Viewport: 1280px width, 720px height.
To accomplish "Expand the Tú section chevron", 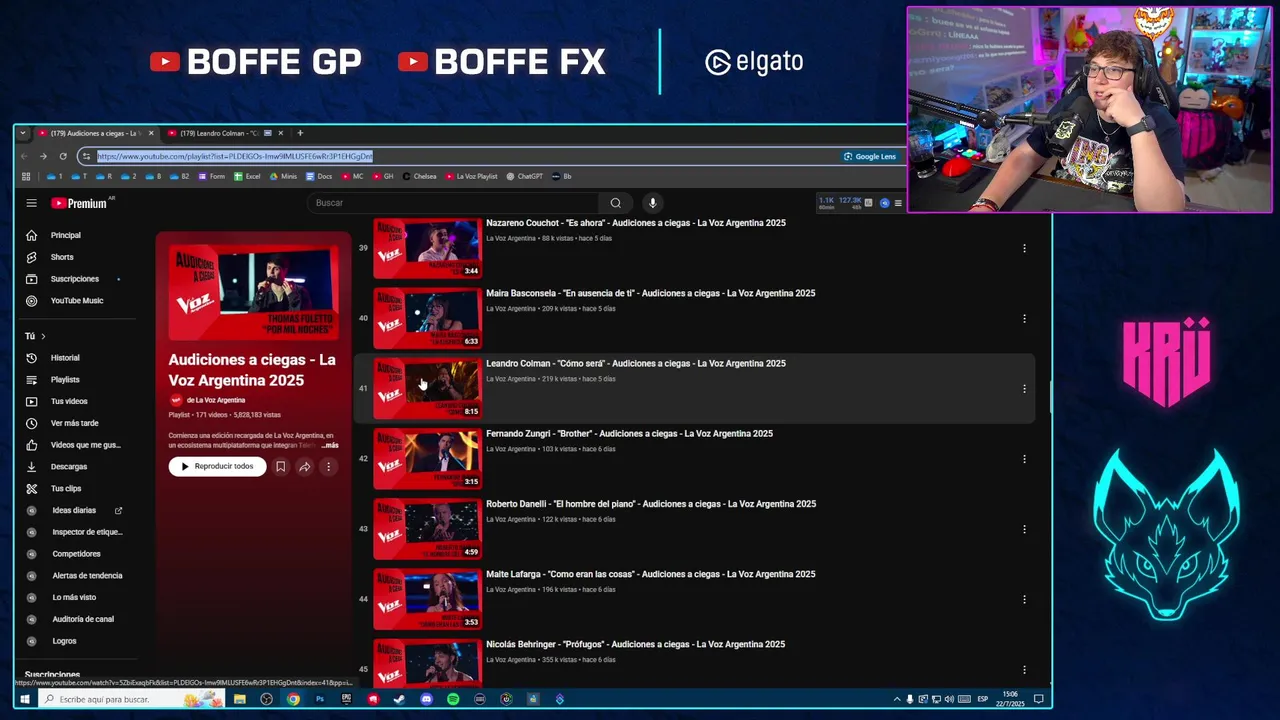I will click(x=43, y=336).
